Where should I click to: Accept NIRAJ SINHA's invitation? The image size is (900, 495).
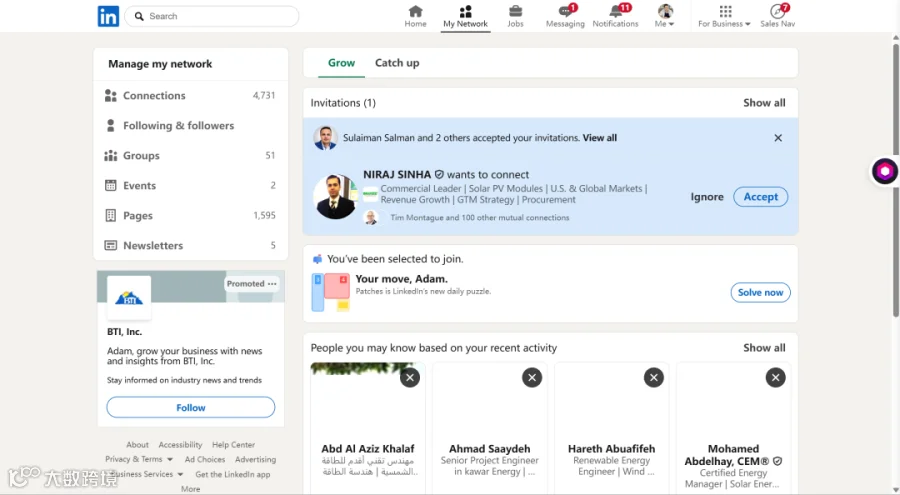(x=761, y=197)
